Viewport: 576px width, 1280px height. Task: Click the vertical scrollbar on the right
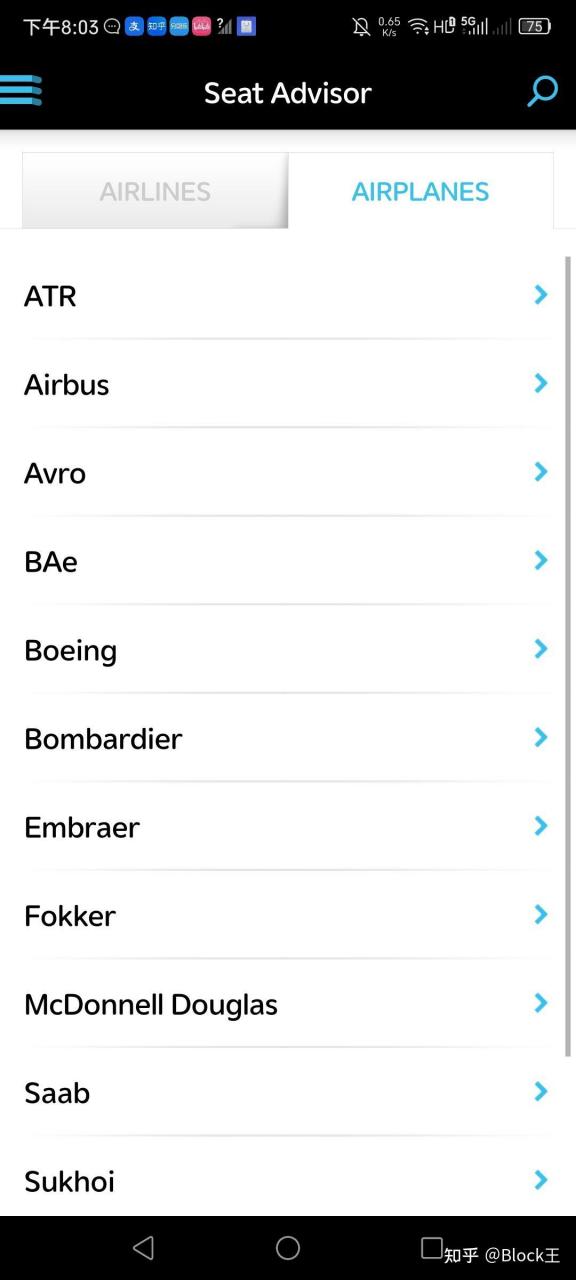(x=569, y=656)
